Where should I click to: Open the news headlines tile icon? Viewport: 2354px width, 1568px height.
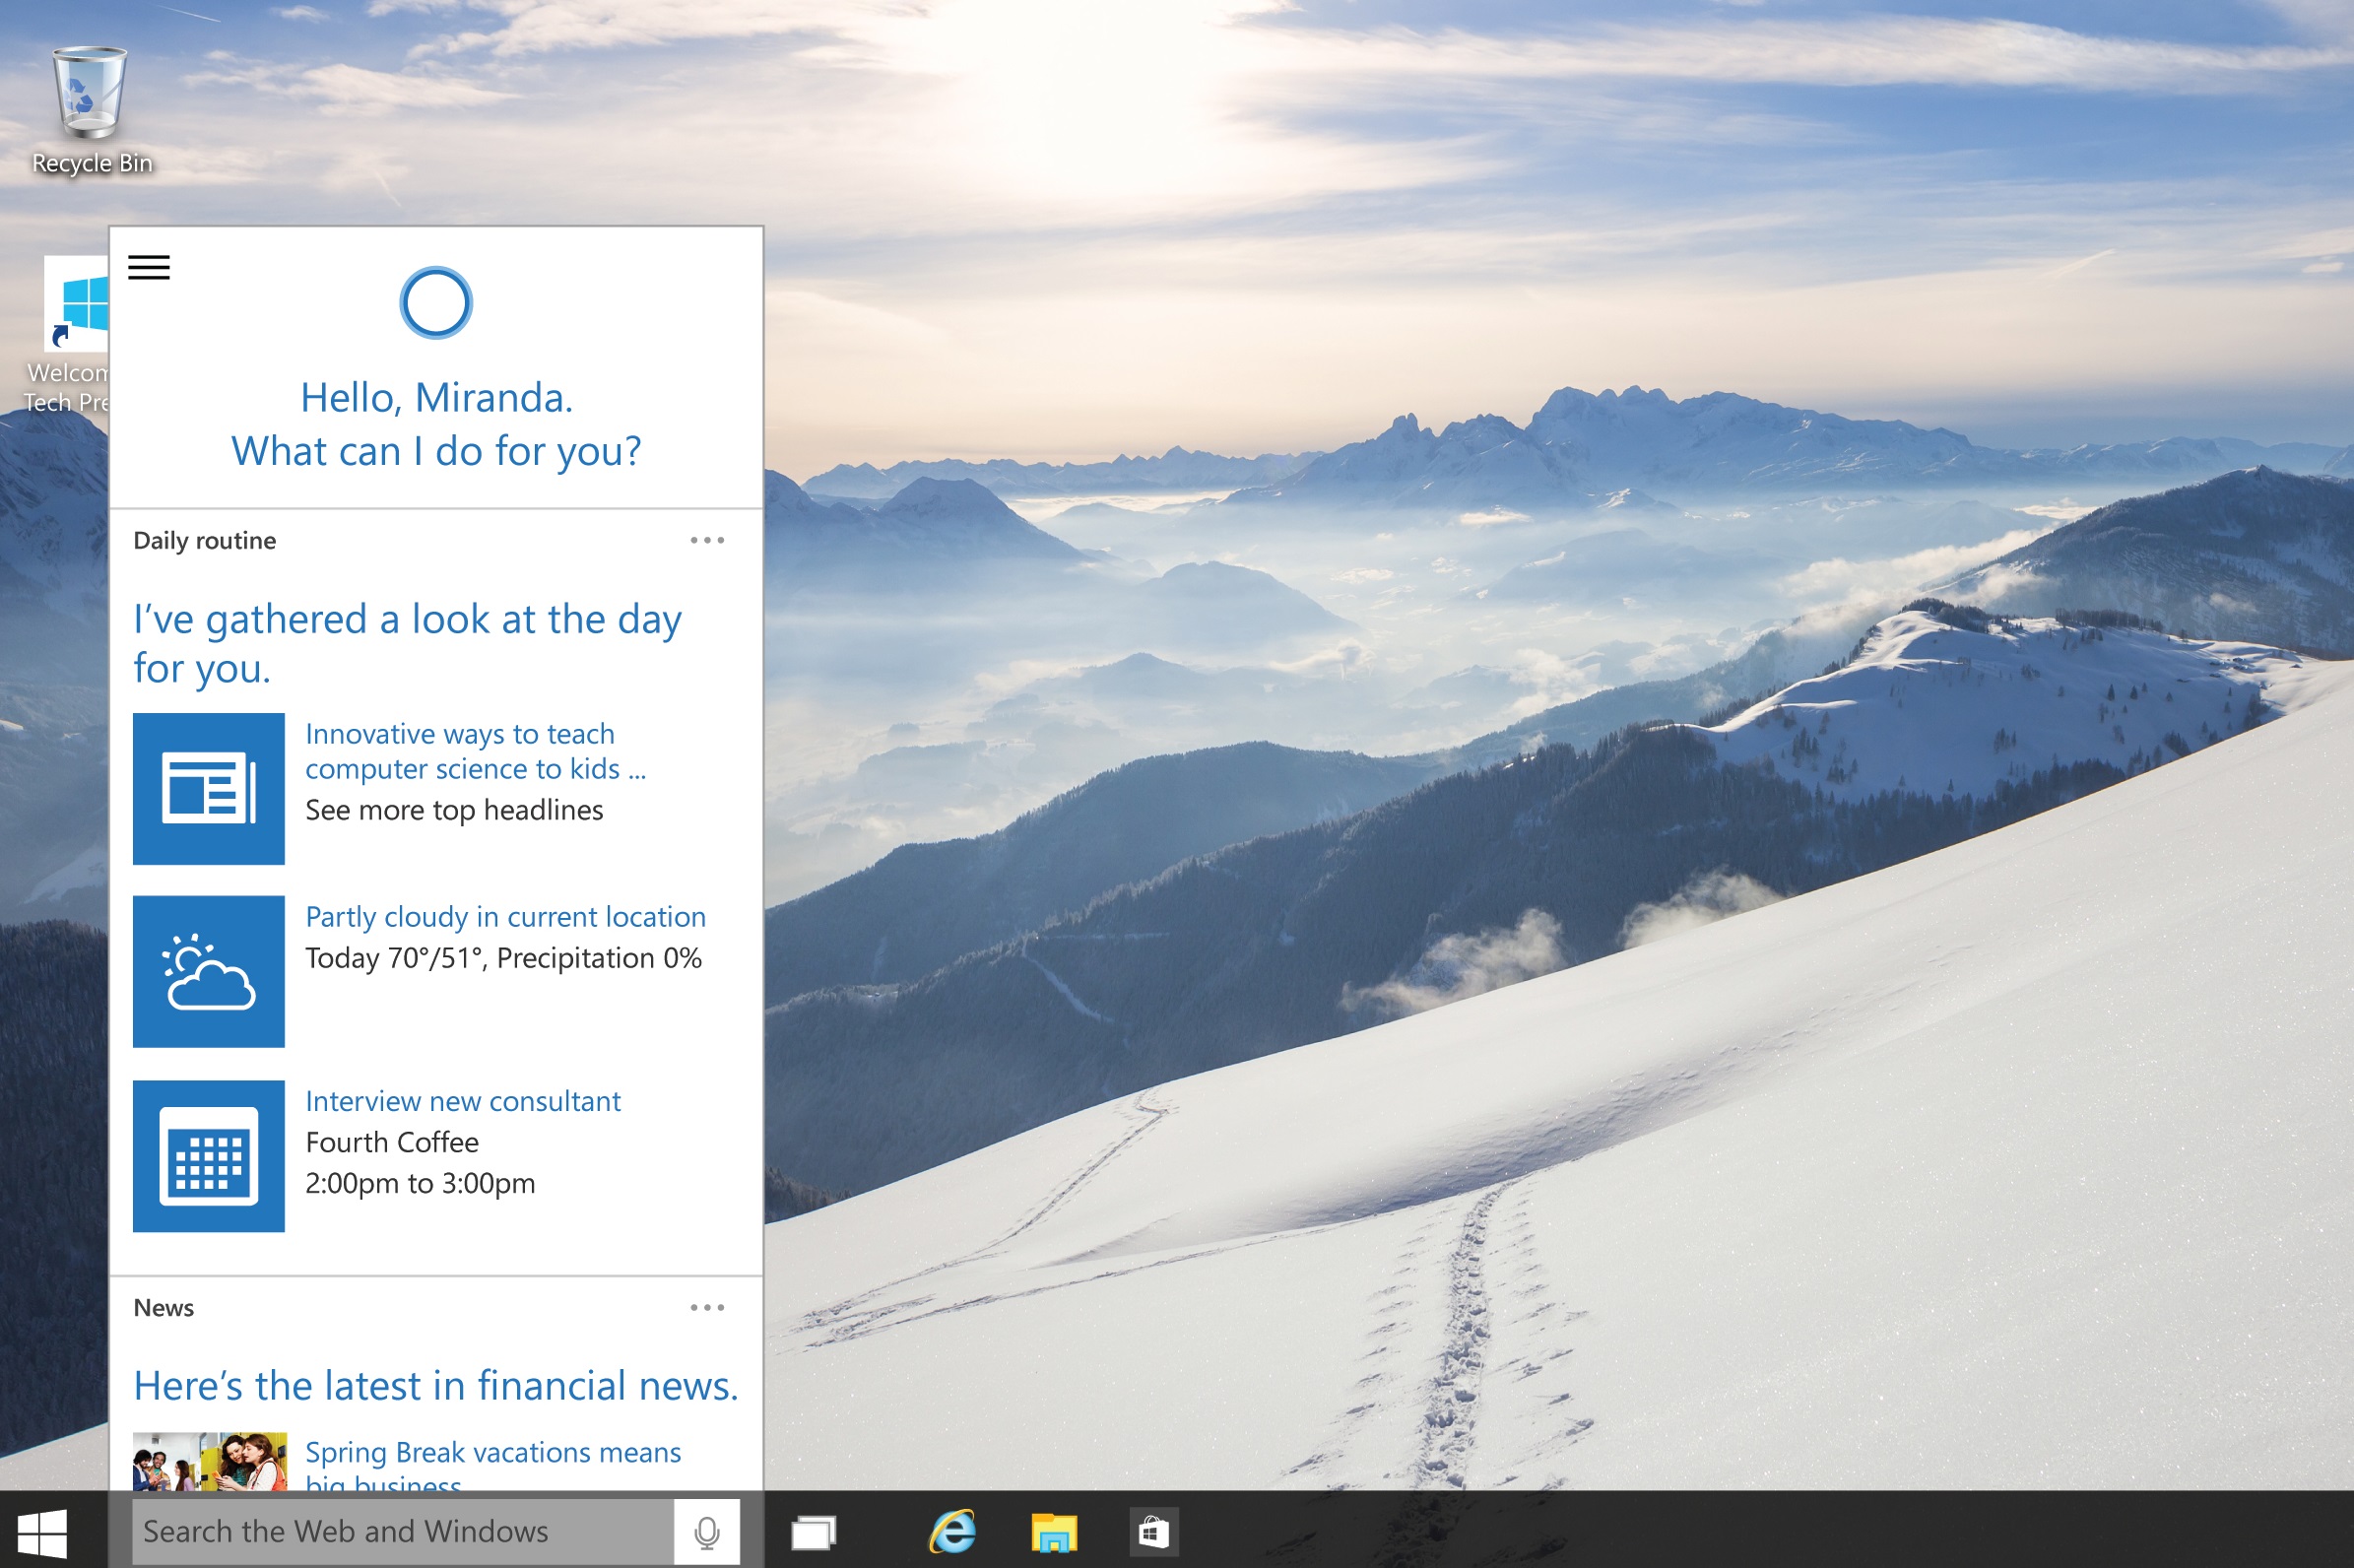[x=208, y=788]
